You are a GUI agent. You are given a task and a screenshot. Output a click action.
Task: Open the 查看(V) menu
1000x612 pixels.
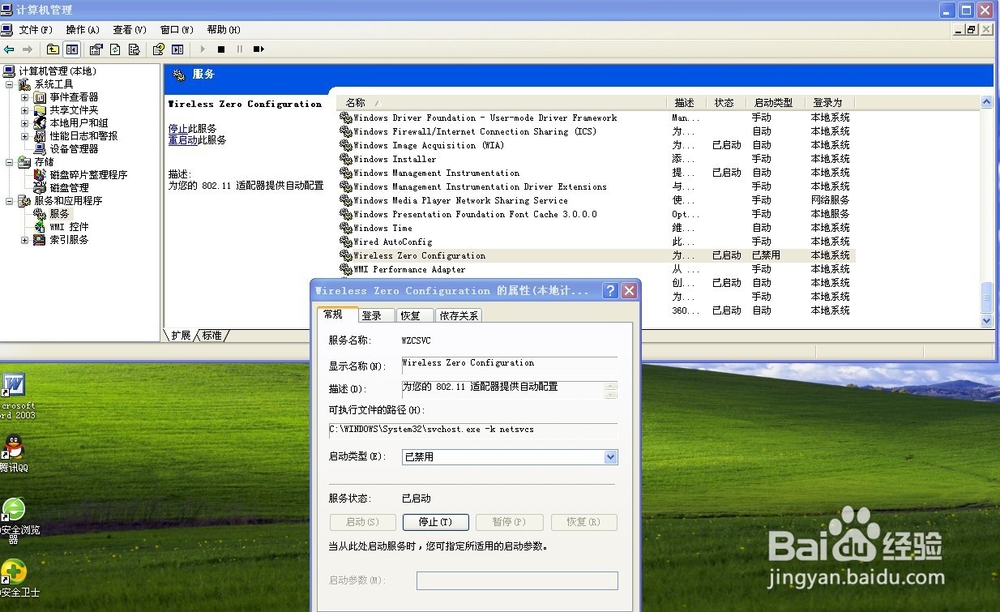[x=129, y=30]
